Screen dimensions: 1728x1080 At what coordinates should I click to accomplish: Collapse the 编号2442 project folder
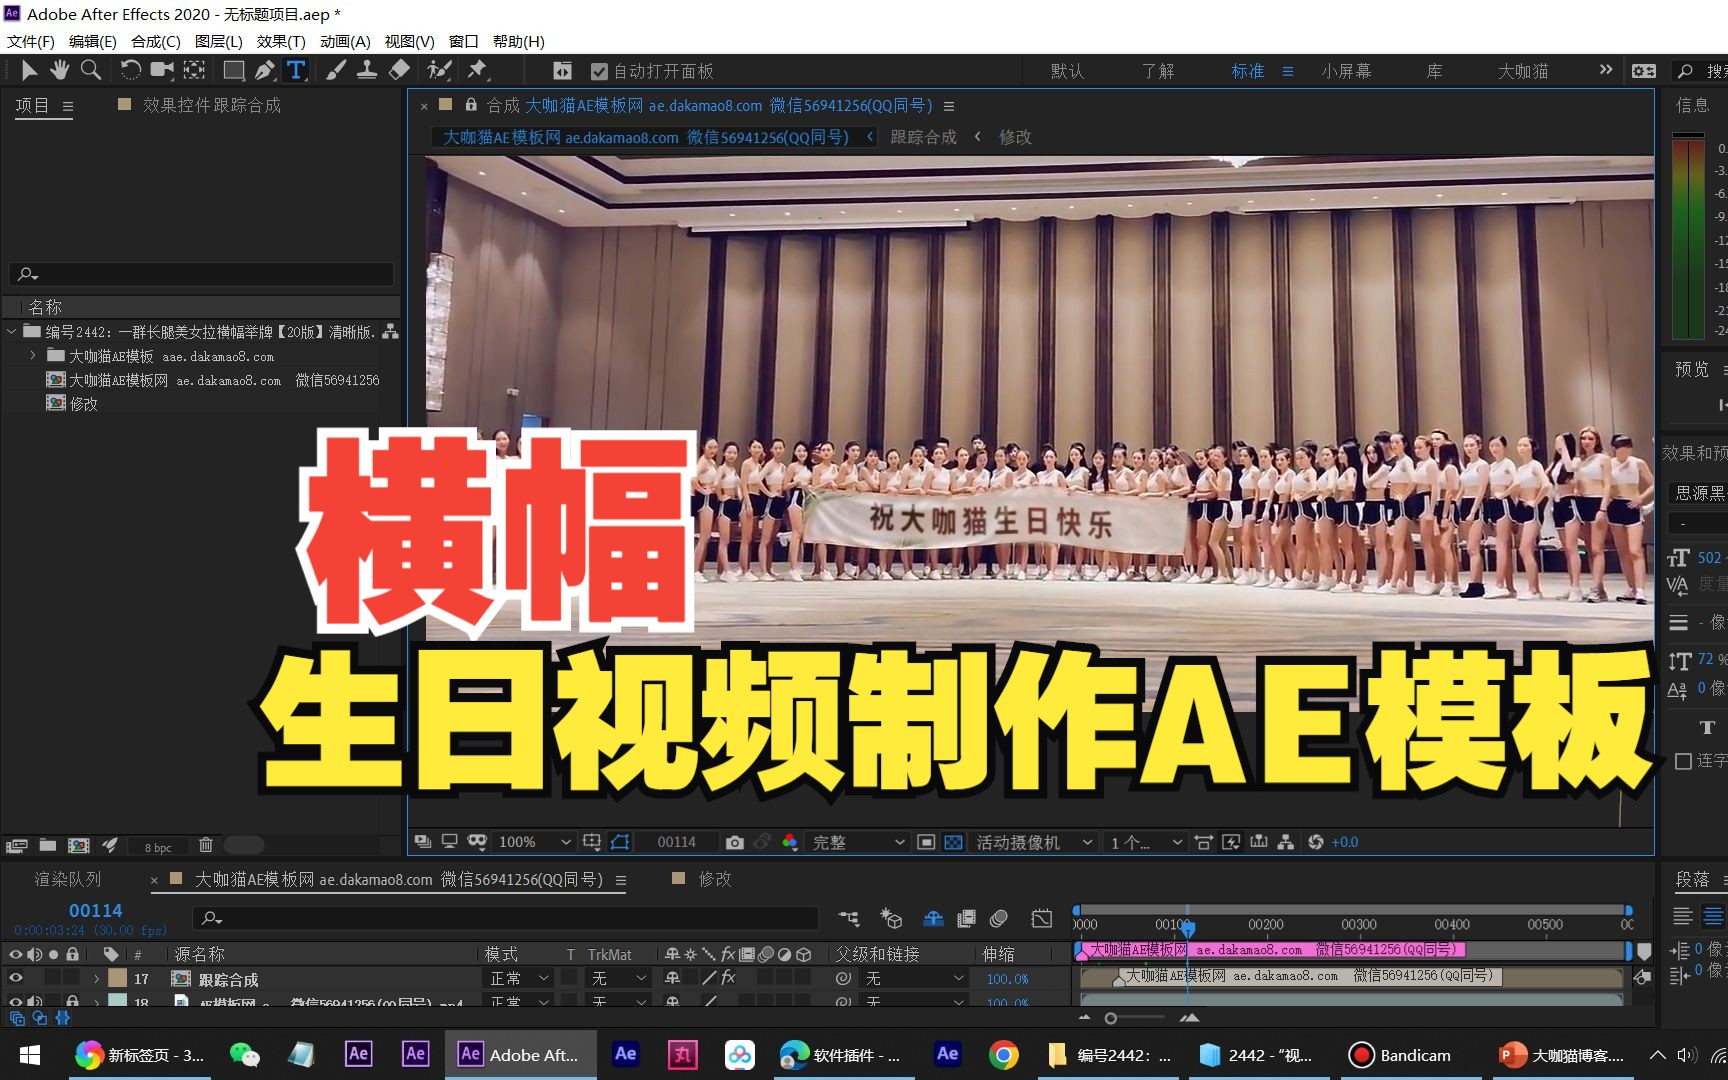(x=11, y=331)
